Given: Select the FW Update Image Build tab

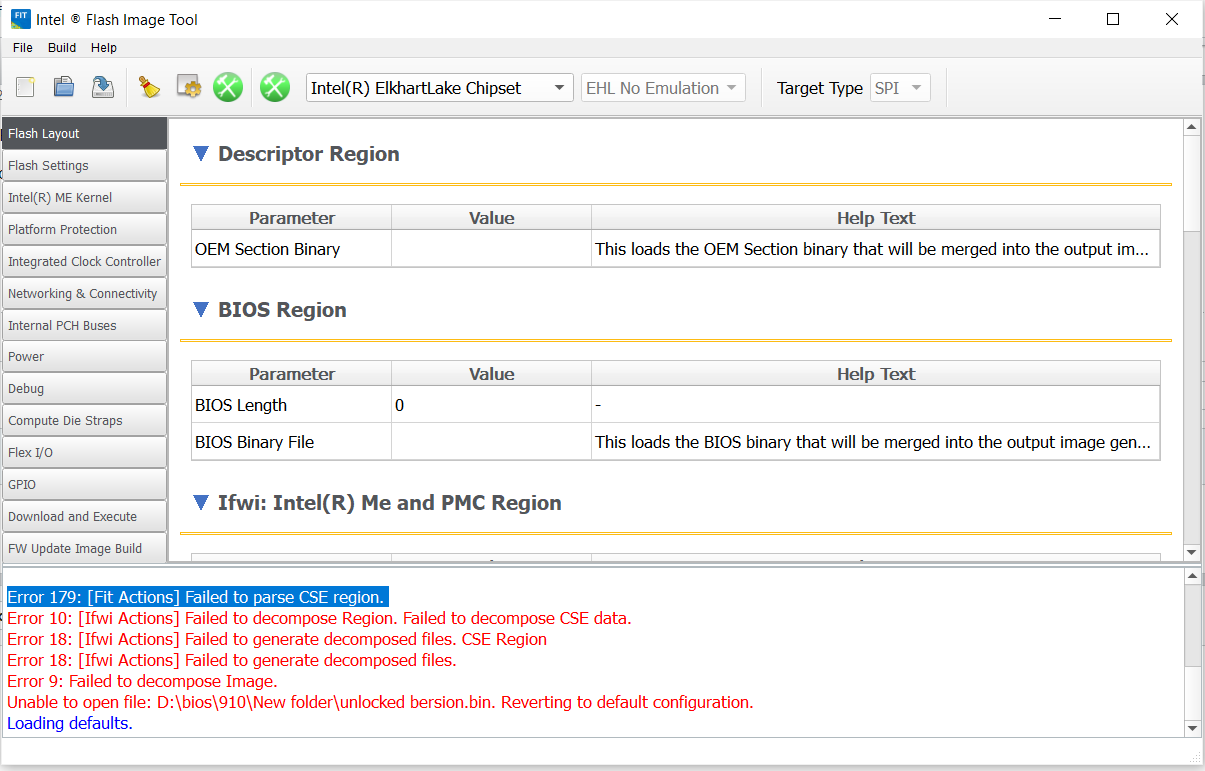Looking at the screenshot, I should point(84,548).
